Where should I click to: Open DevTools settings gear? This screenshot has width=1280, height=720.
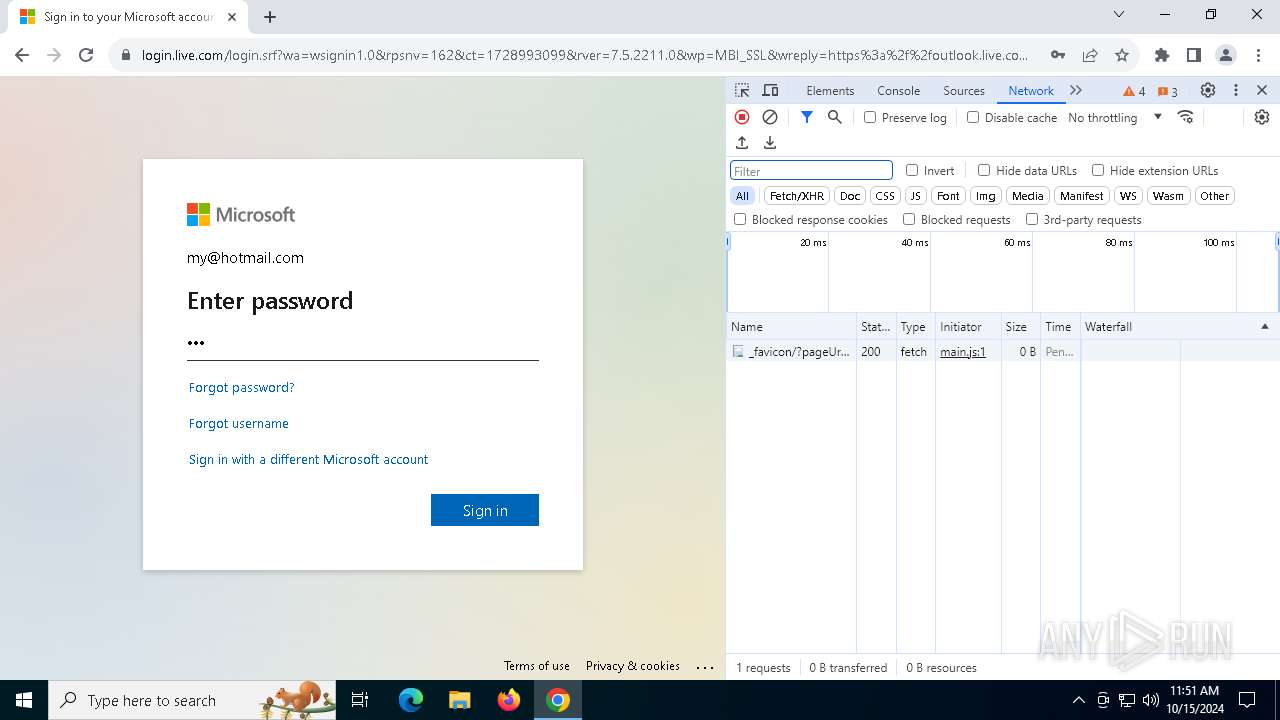pyautogui.click(x=1208, y=90)
